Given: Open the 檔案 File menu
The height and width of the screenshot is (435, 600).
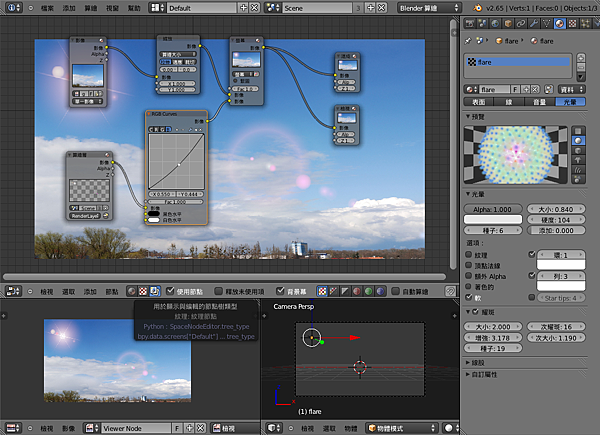Looking at the screenshot, I should (x=47, y=8).
